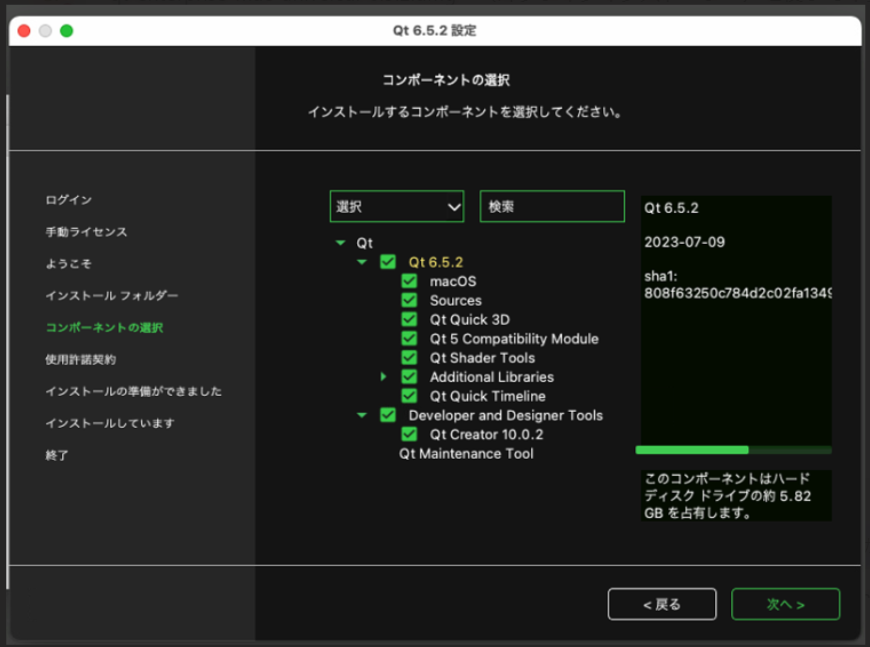Collapse the Qt 6.5.2 tree branch
This screenshot has width=870, height=647.
point(362,262)
